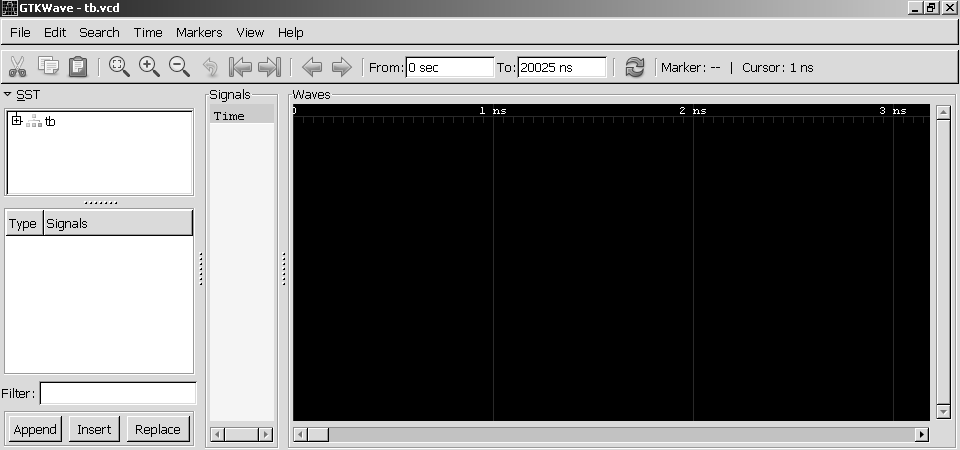Click the Copy icon in toolbar
This screenshot has width=960, height=450.
coord(48,67)
